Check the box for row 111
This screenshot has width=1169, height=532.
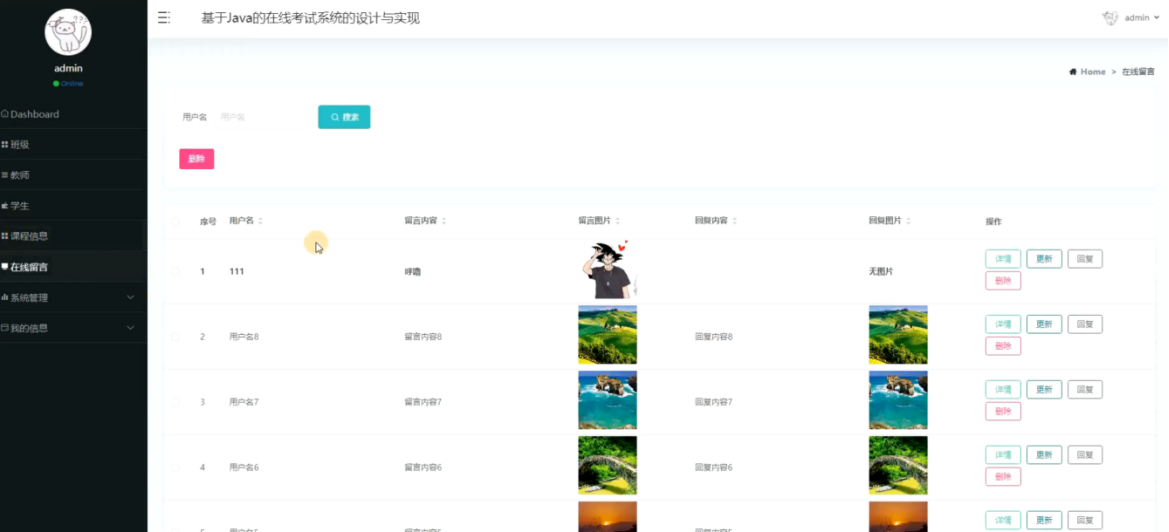tap(175, 271)
